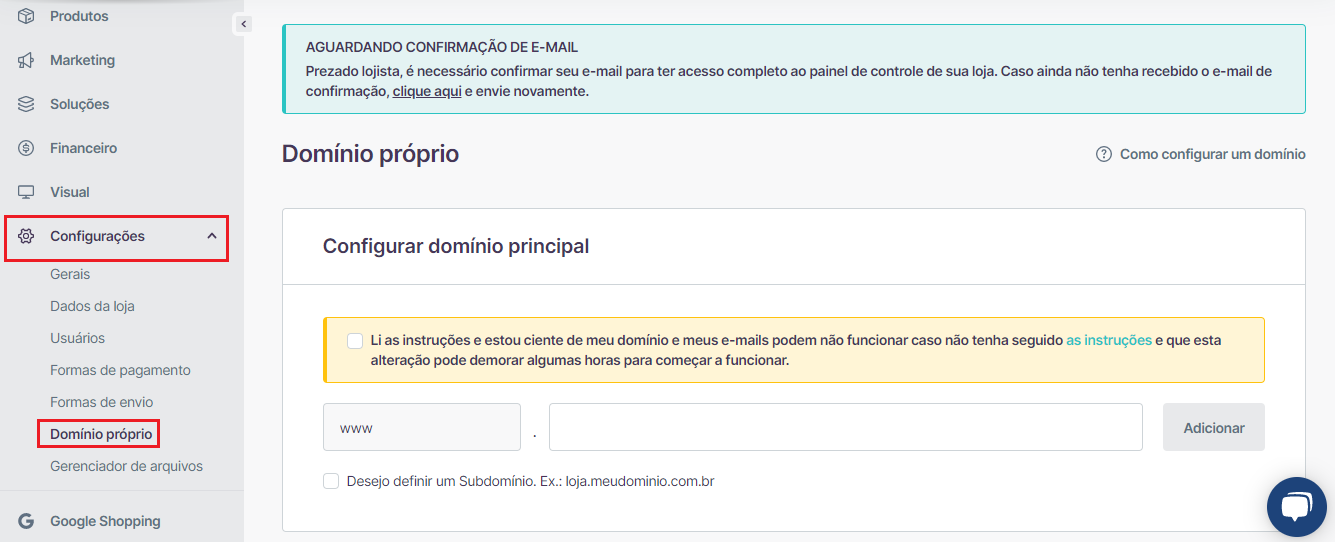Click the Produtos box icon
The width and height of the screenshot is (1335, 542).
[27, 16]
